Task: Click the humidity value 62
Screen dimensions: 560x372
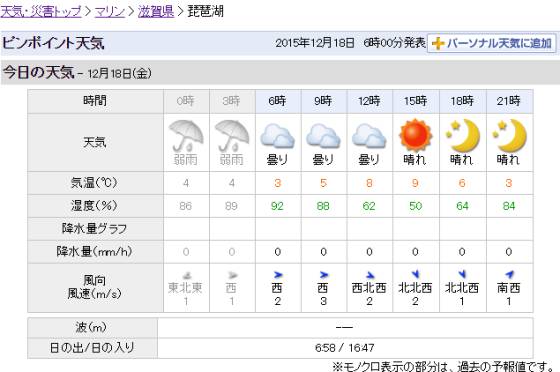Action: (x=369, y=206)
